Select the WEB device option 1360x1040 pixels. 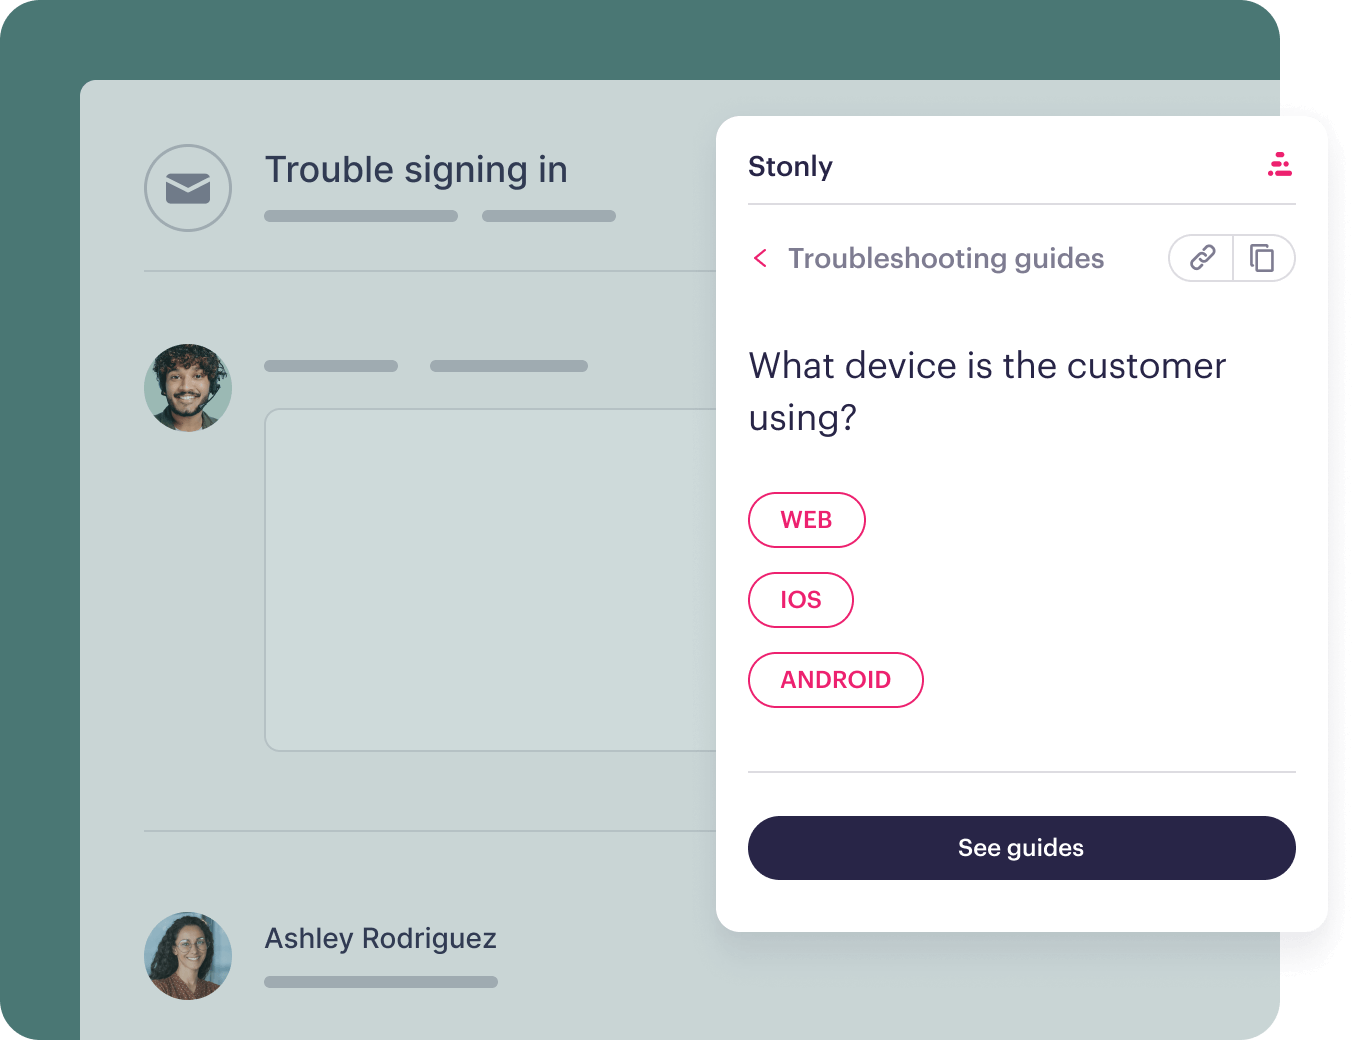click(806, 520)
